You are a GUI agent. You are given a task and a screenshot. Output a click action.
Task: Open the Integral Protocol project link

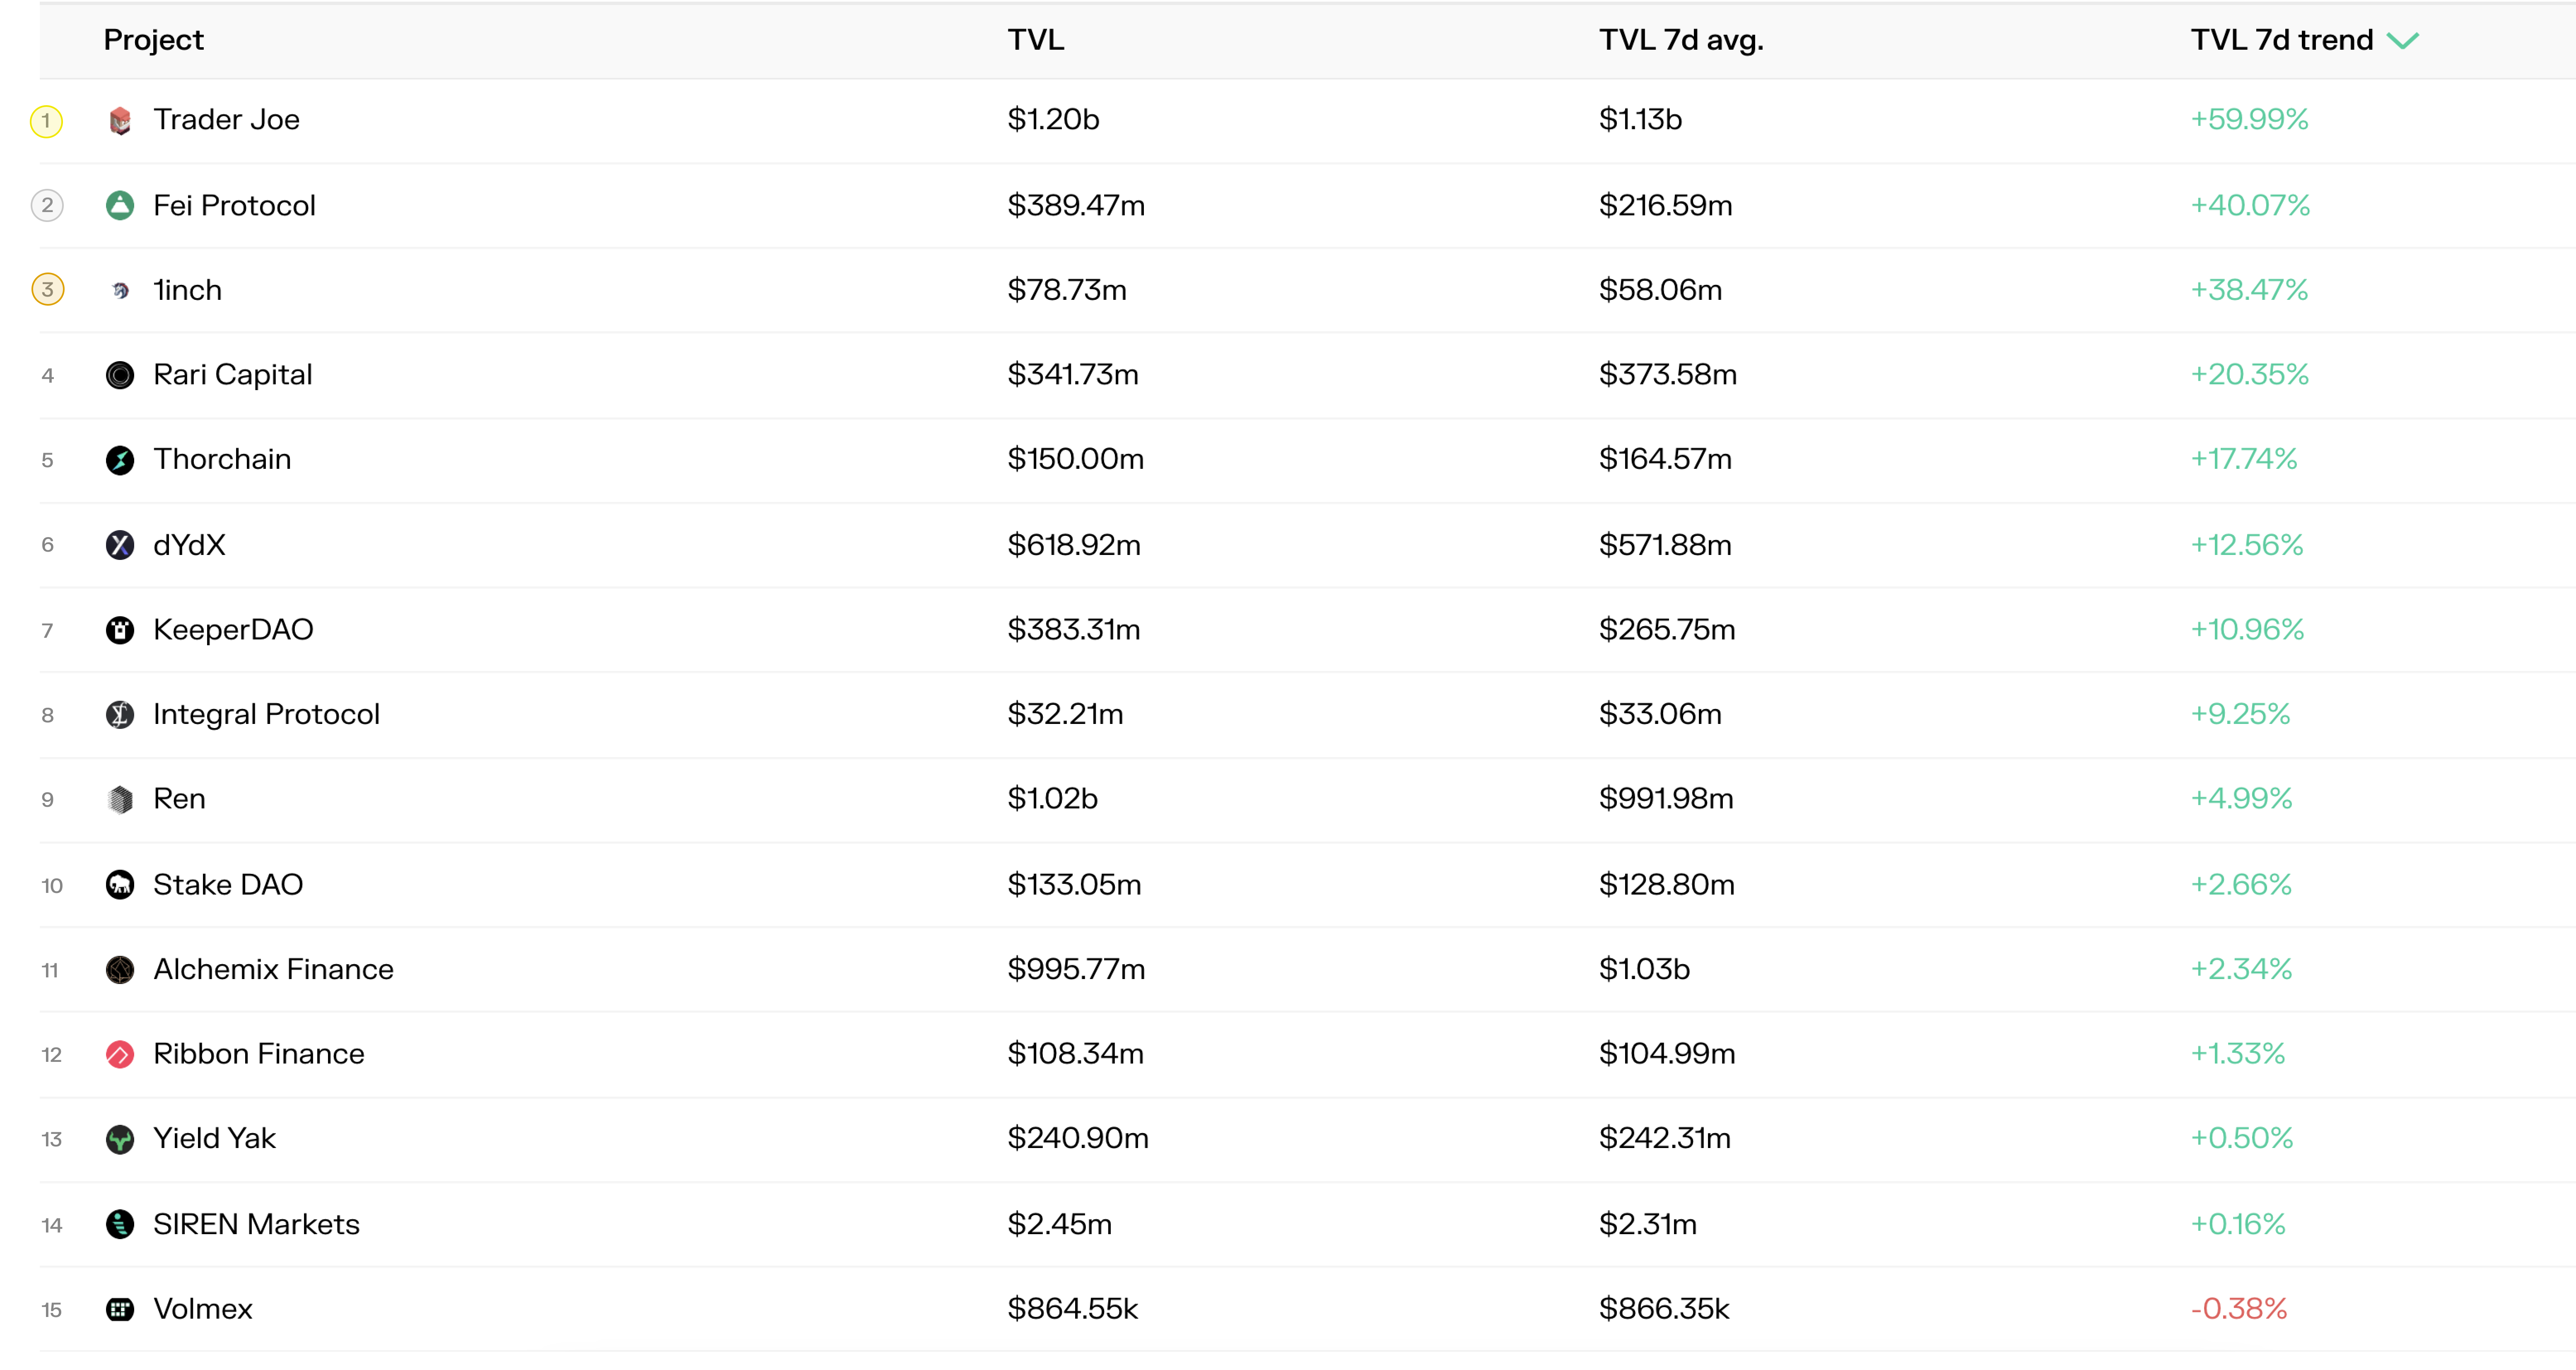266,714
